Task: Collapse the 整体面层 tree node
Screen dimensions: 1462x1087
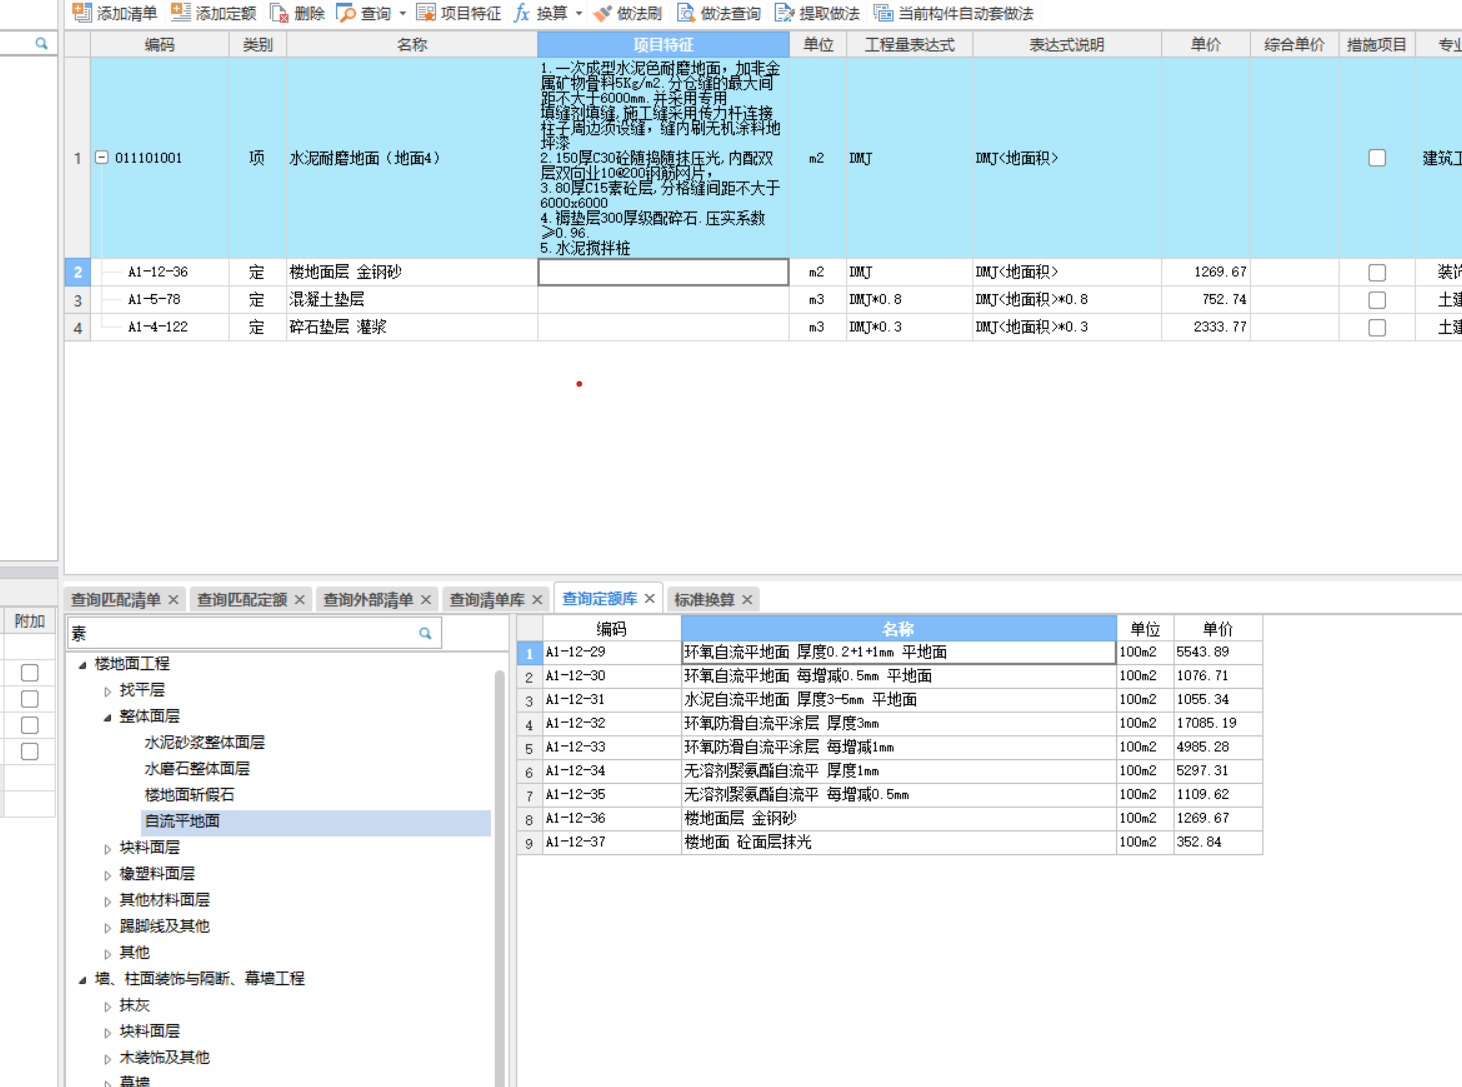Action: 107,717
